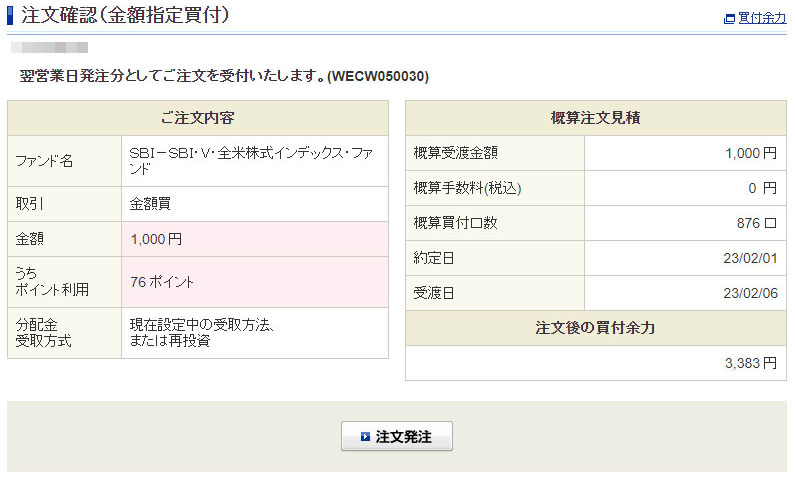
Task: Click the 概算受渡金額 1,000円 value
Action: [x=750, y=153]
